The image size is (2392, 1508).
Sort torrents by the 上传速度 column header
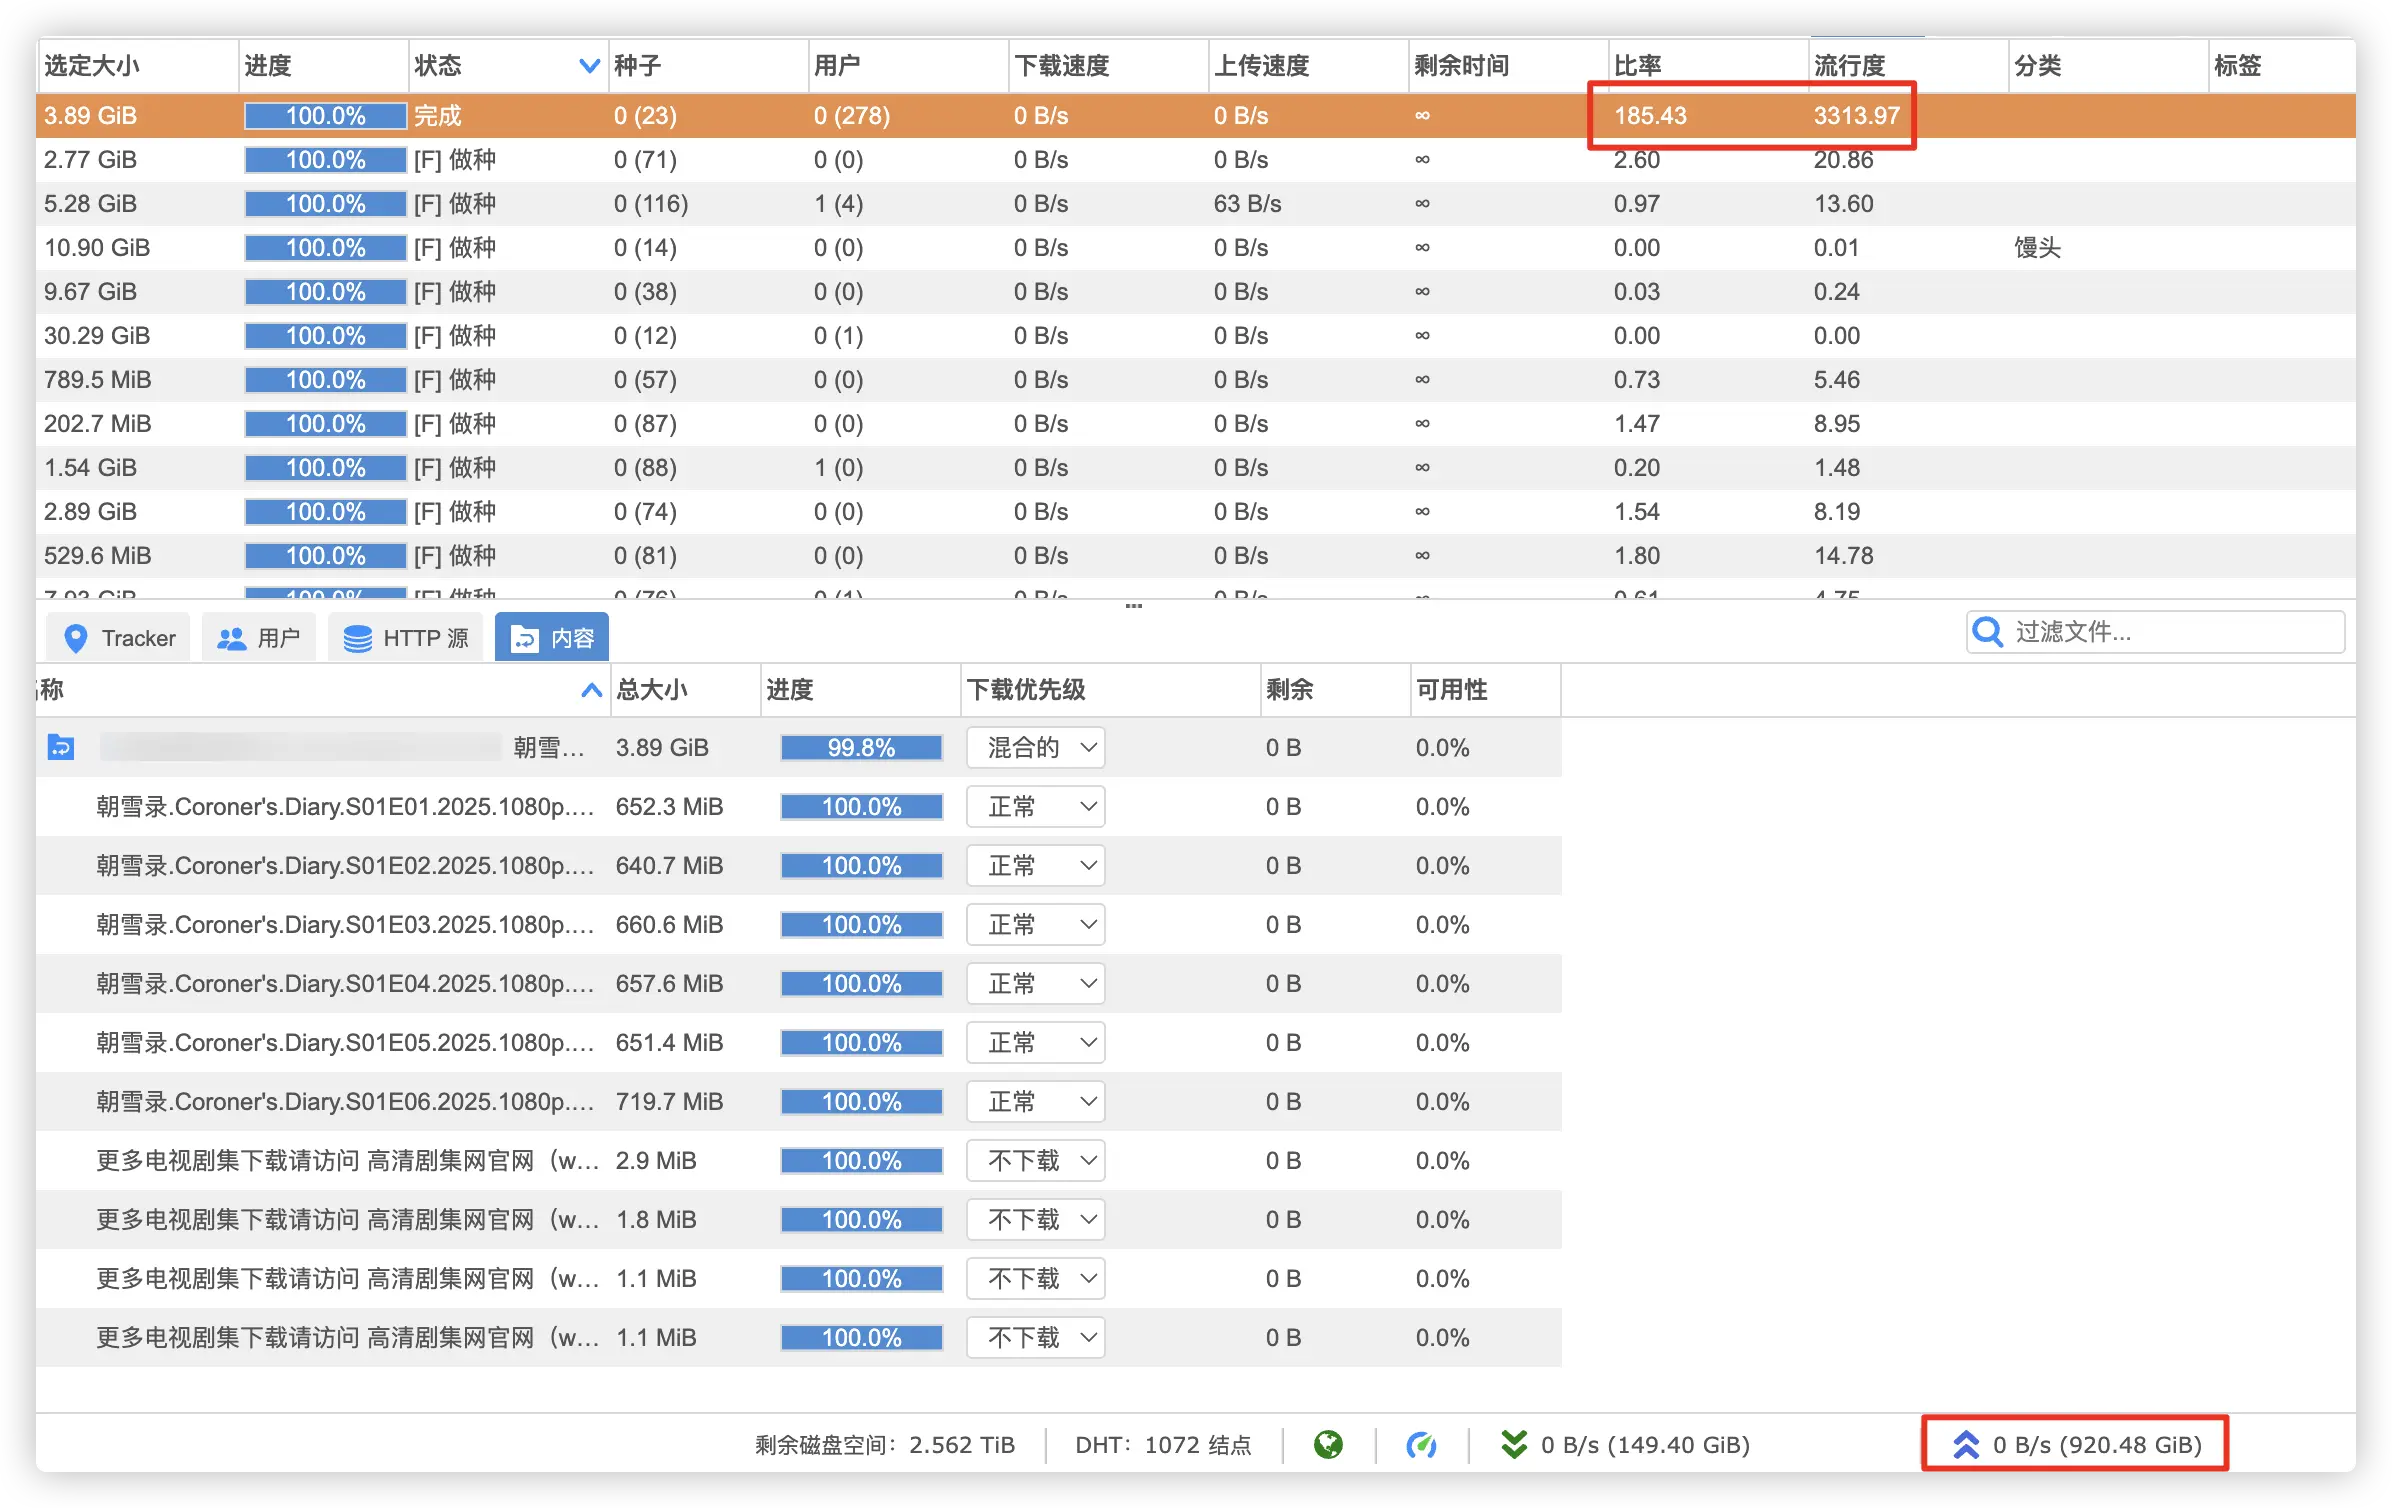1261,66
